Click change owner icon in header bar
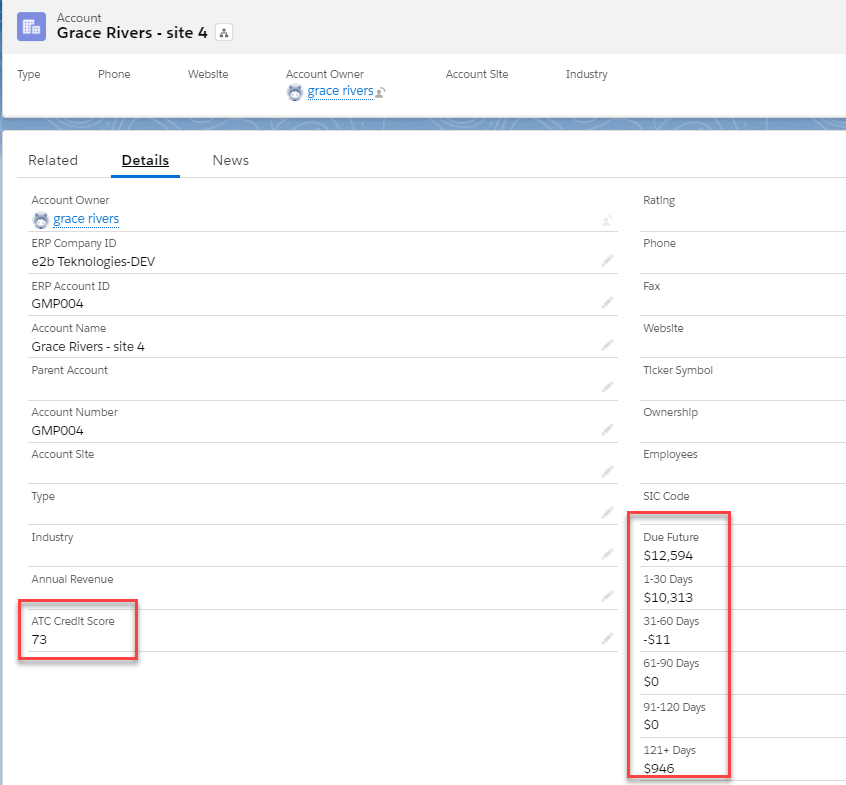The height and width of the screenshot is (785, 846). click(381, 93)
